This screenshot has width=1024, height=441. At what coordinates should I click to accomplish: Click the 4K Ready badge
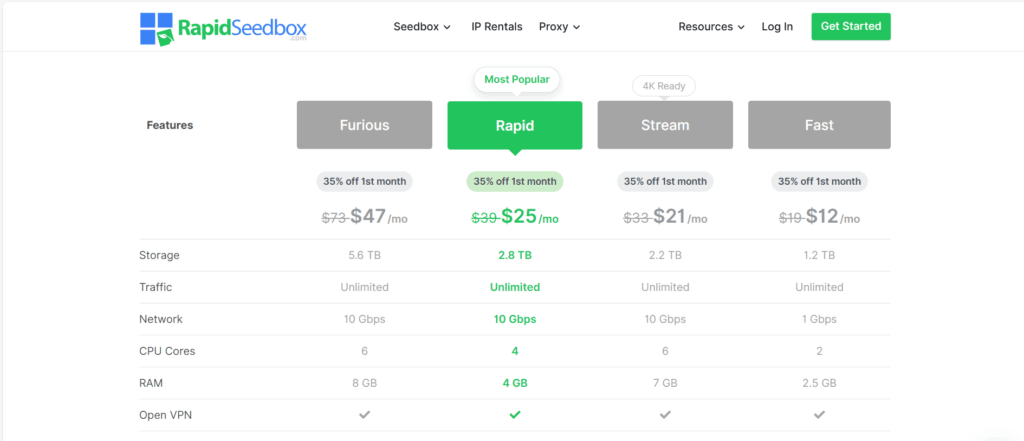[x=664, y=86]
